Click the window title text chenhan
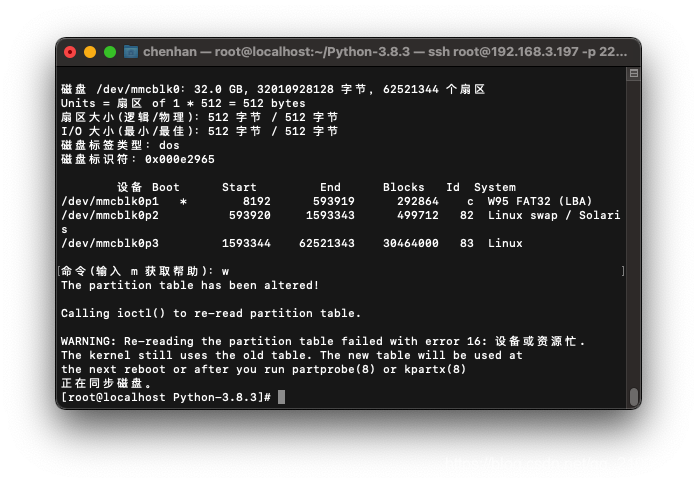 [x=170, y=52]
